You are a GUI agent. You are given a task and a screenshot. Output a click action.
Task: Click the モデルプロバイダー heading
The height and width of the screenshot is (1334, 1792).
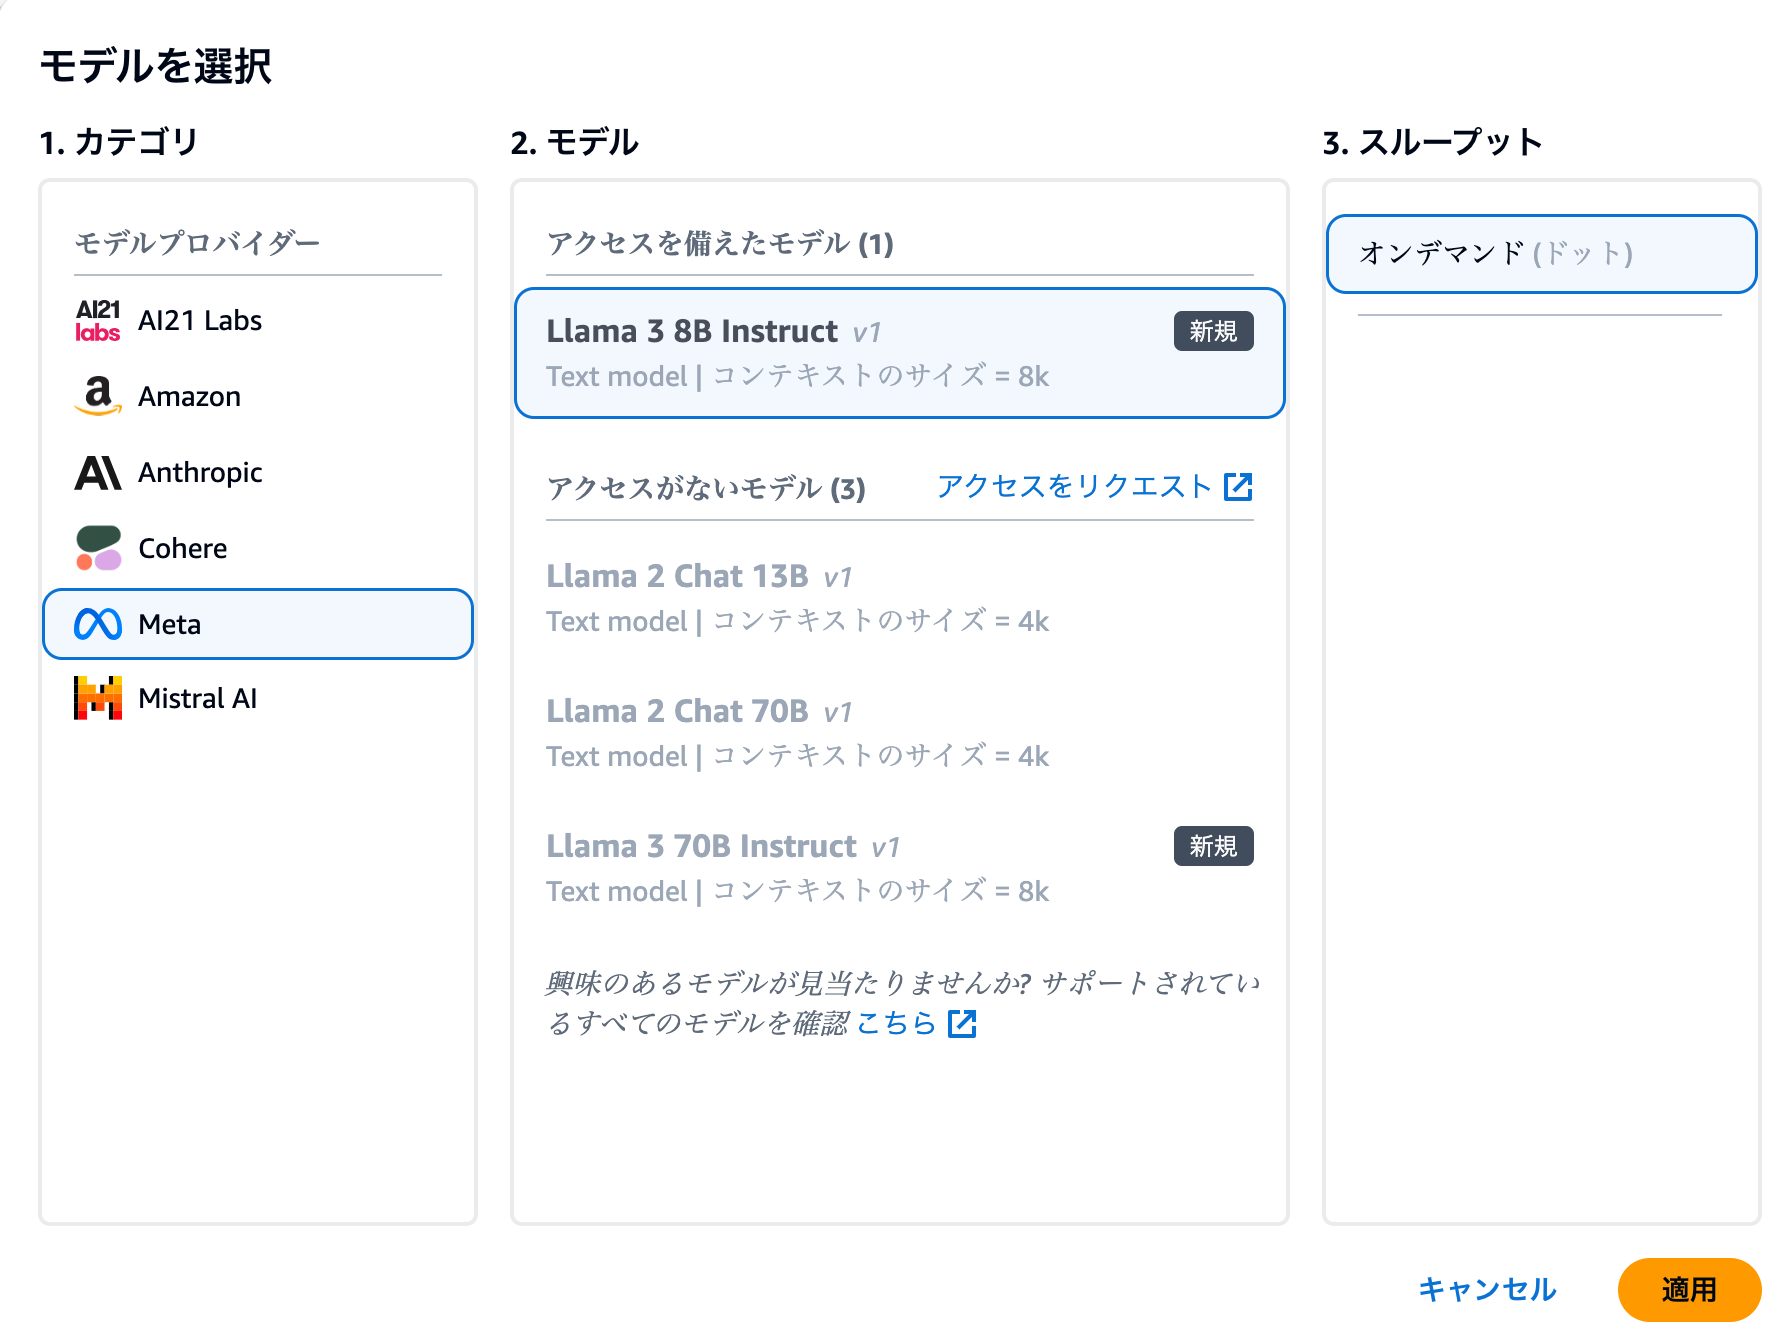tap(197, 243)
